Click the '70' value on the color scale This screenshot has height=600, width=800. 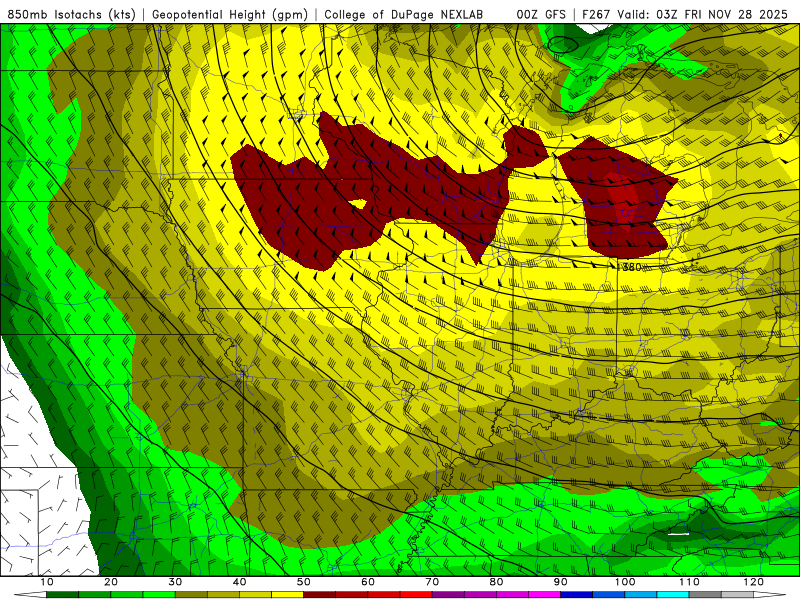pyautogui.click(x=432, y=582)
